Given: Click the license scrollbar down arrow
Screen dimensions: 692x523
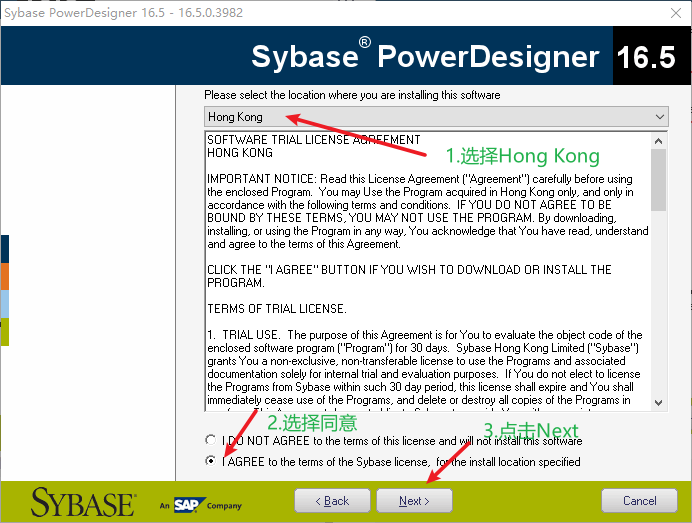Looking at the screenshot, I should (658, 403).
